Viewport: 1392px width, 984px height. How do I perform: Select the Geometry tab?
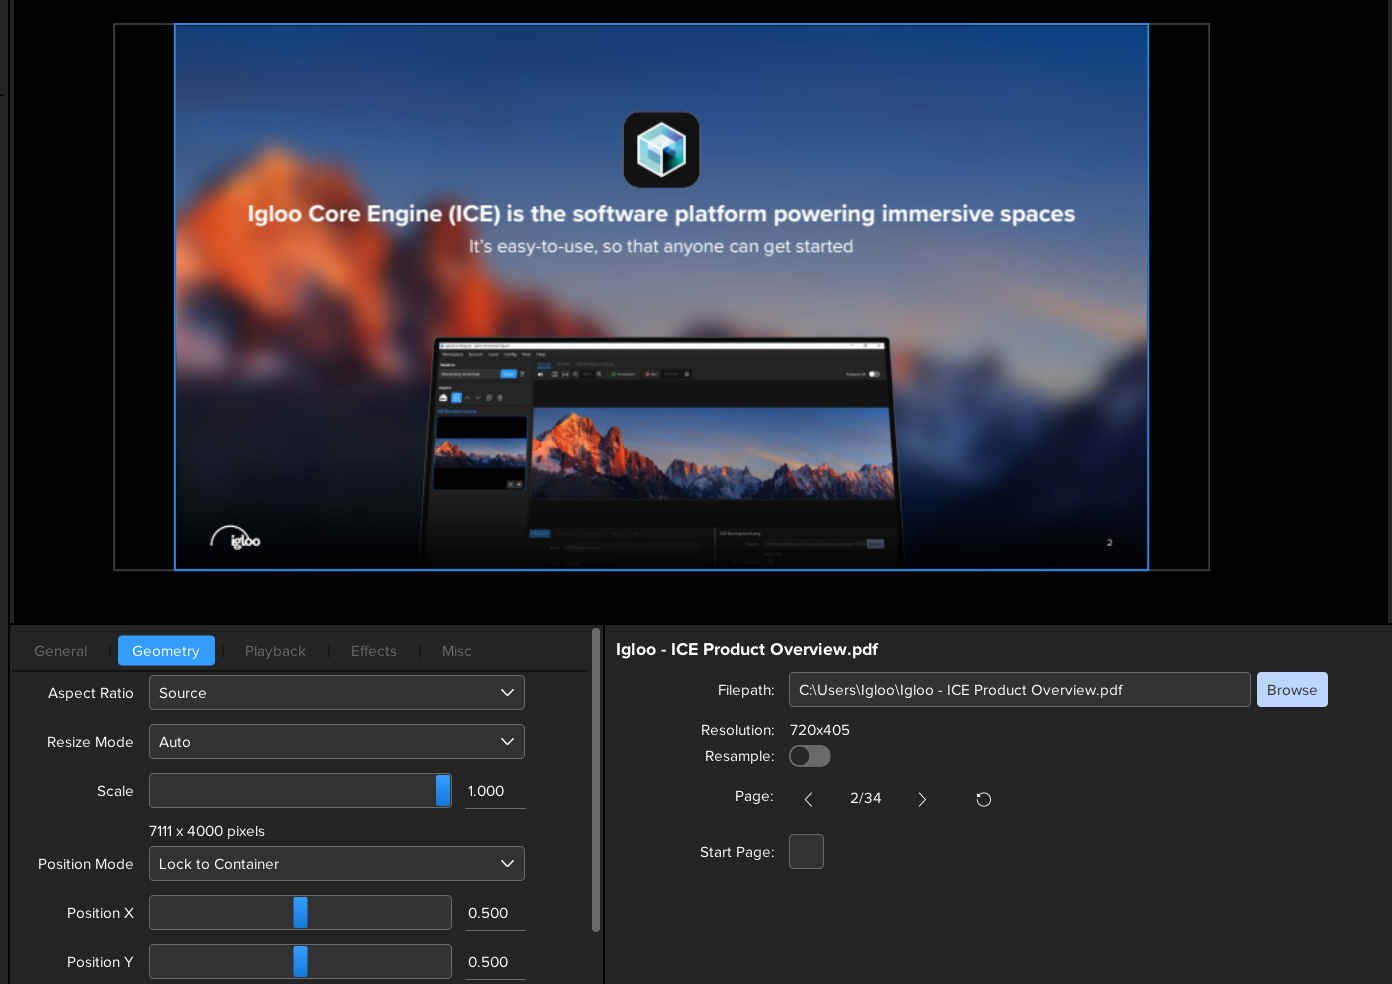166,651
